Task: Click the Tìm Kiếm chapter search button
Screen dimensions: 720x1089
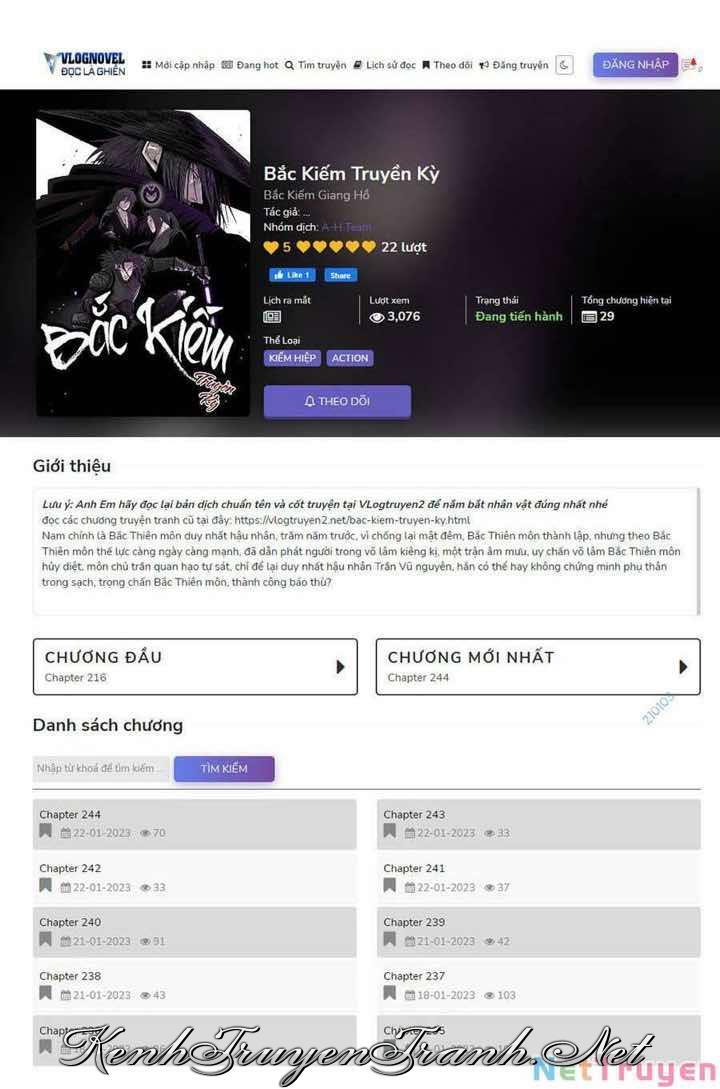Action: click(x=224, y=768)
